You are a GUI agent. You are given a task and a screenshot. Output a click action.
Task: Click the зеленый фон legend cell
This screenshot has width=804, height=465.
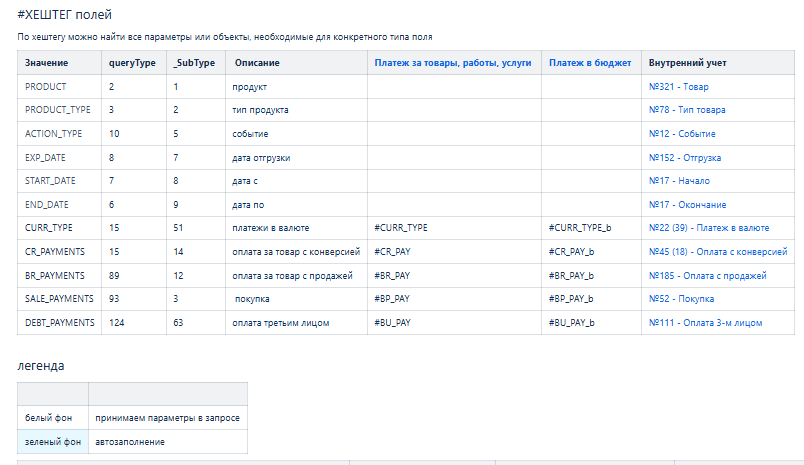(x=51, y=441)
